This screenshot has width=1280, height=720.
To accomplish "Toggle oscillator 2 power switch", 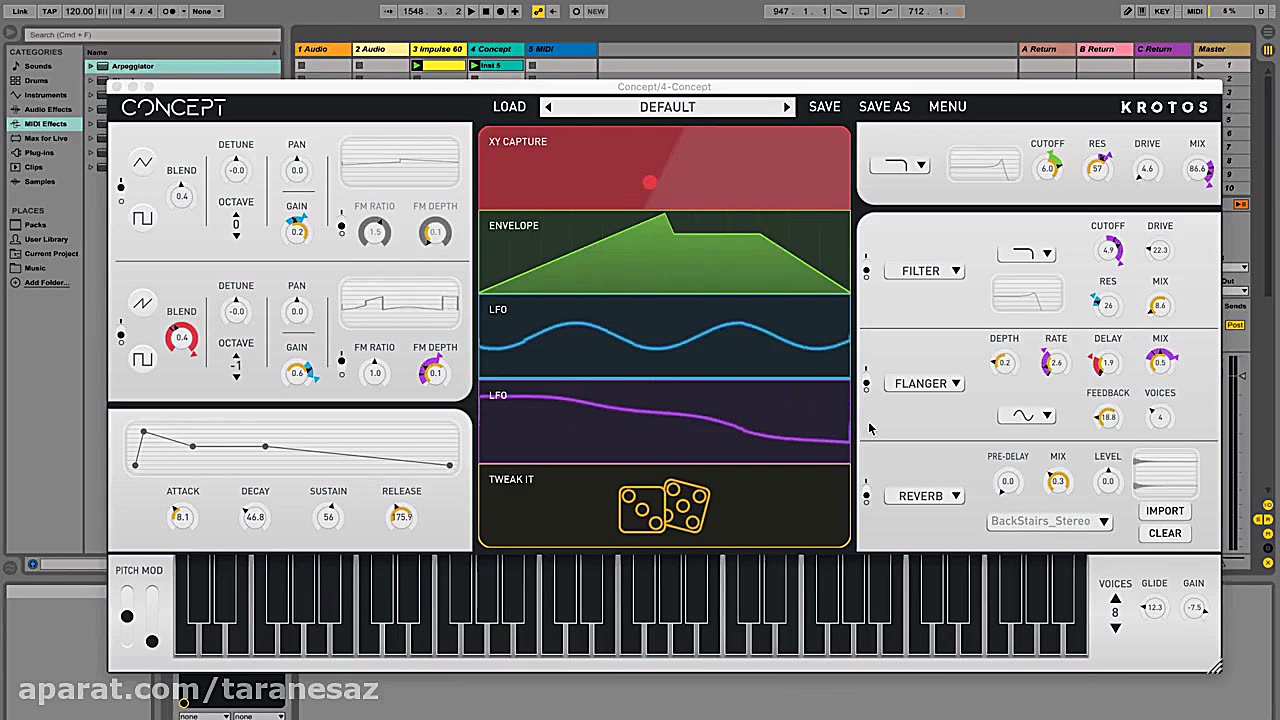I will [x=121, y=331].
